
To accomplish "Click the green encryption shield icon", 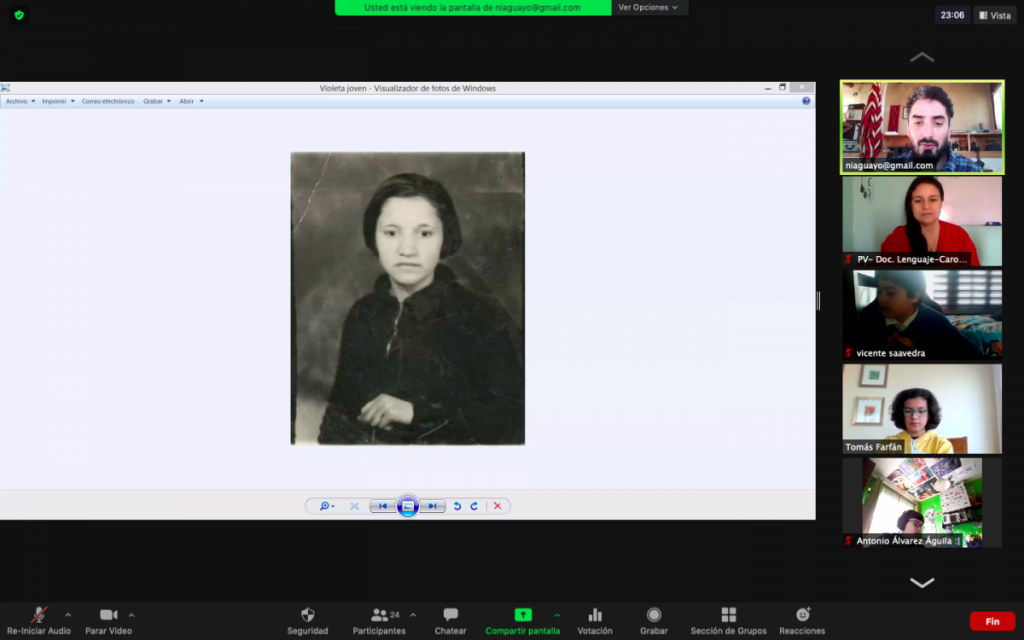I will coord(19,15).
